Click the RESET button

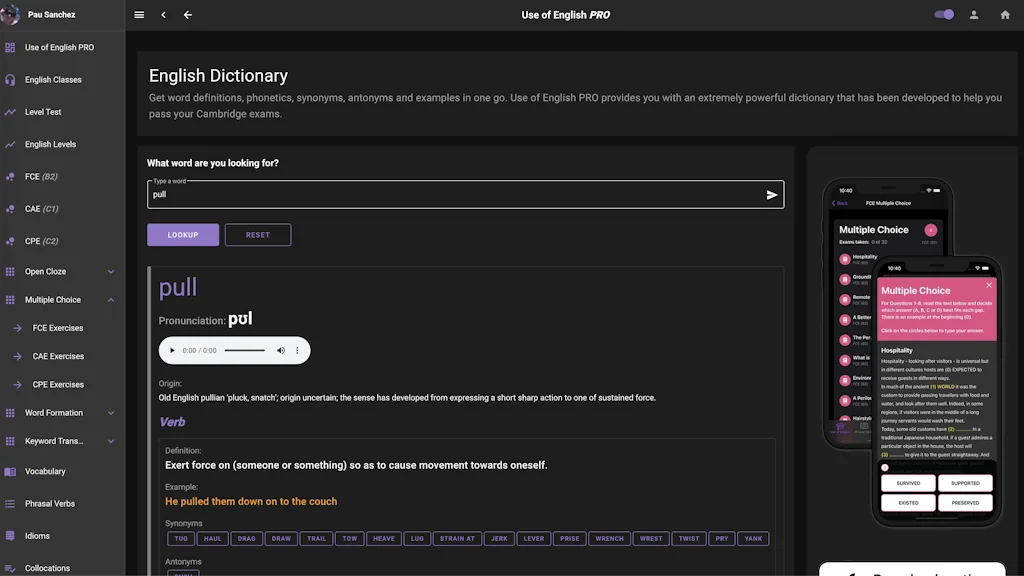258,235
